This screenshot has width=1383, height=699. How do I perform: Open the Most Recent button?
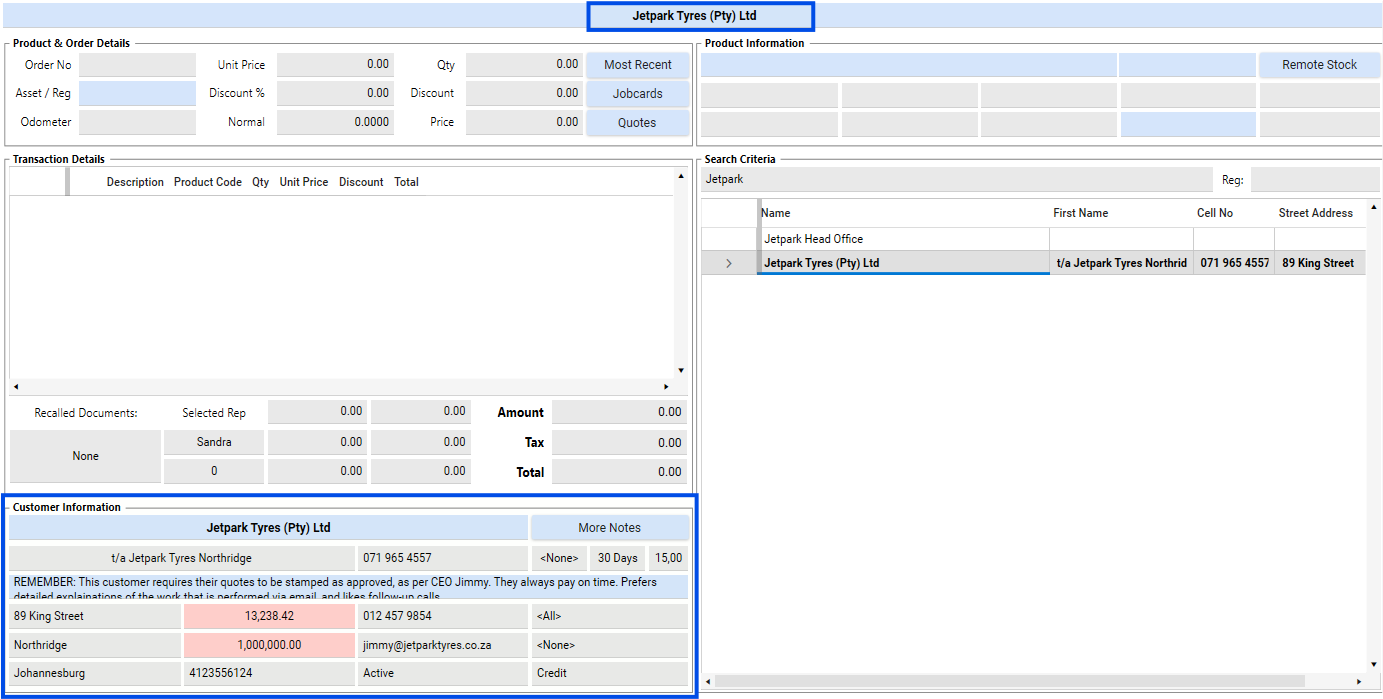[638, 65]
